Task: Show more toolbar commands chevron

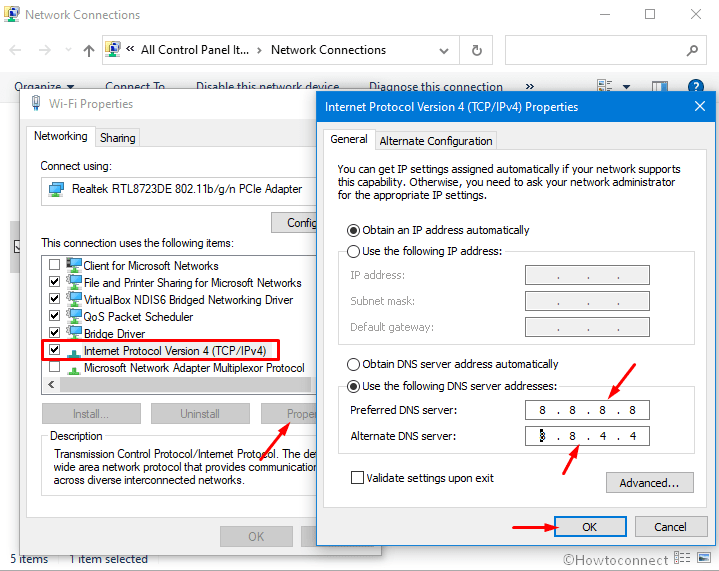Action: (530, 86)
